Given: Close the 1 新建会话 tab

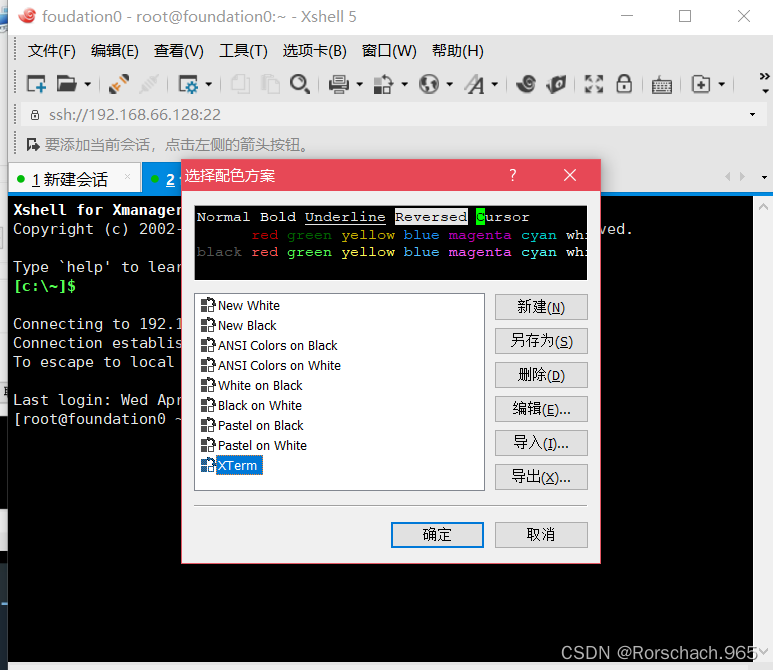Looking at the screenshot, I should coord(128,176).
